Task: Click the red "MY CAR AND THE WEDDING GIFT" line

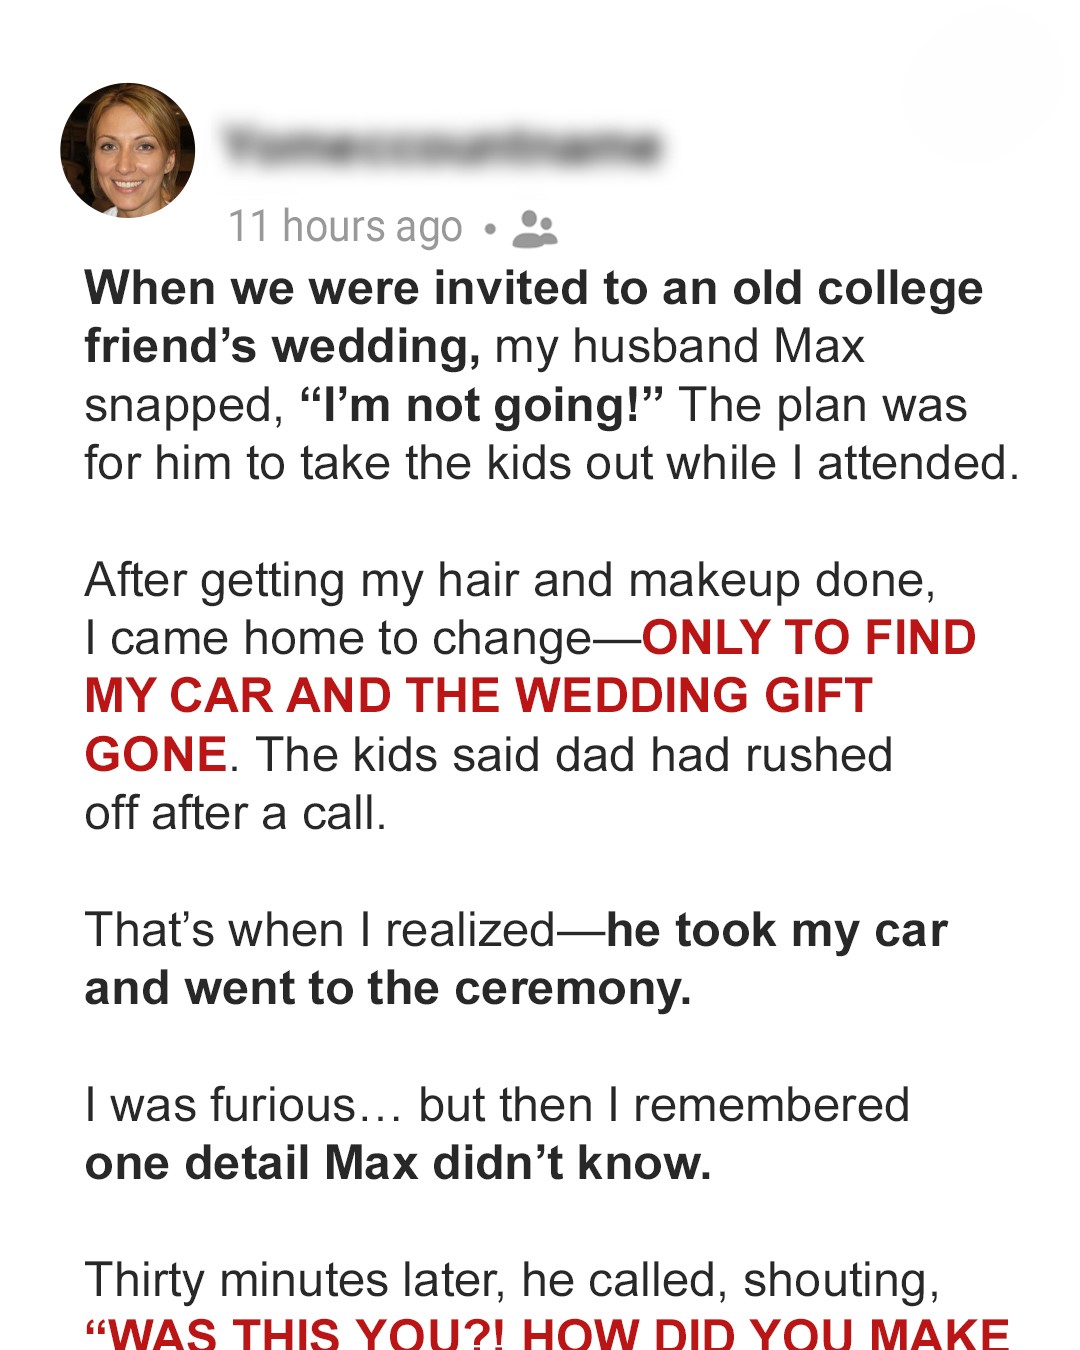Action: pyautogui.click(x=478, y=696)
